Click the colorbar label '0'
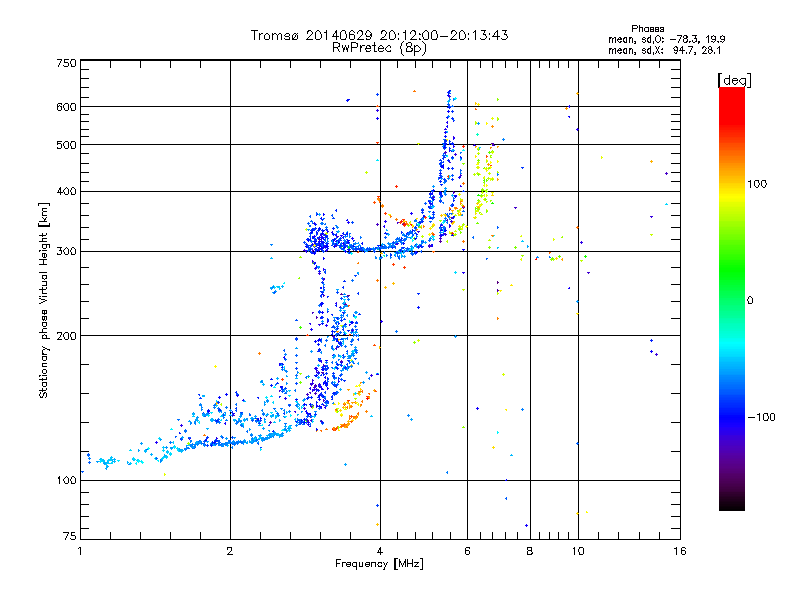800x600 pixels. click(750, 301)
